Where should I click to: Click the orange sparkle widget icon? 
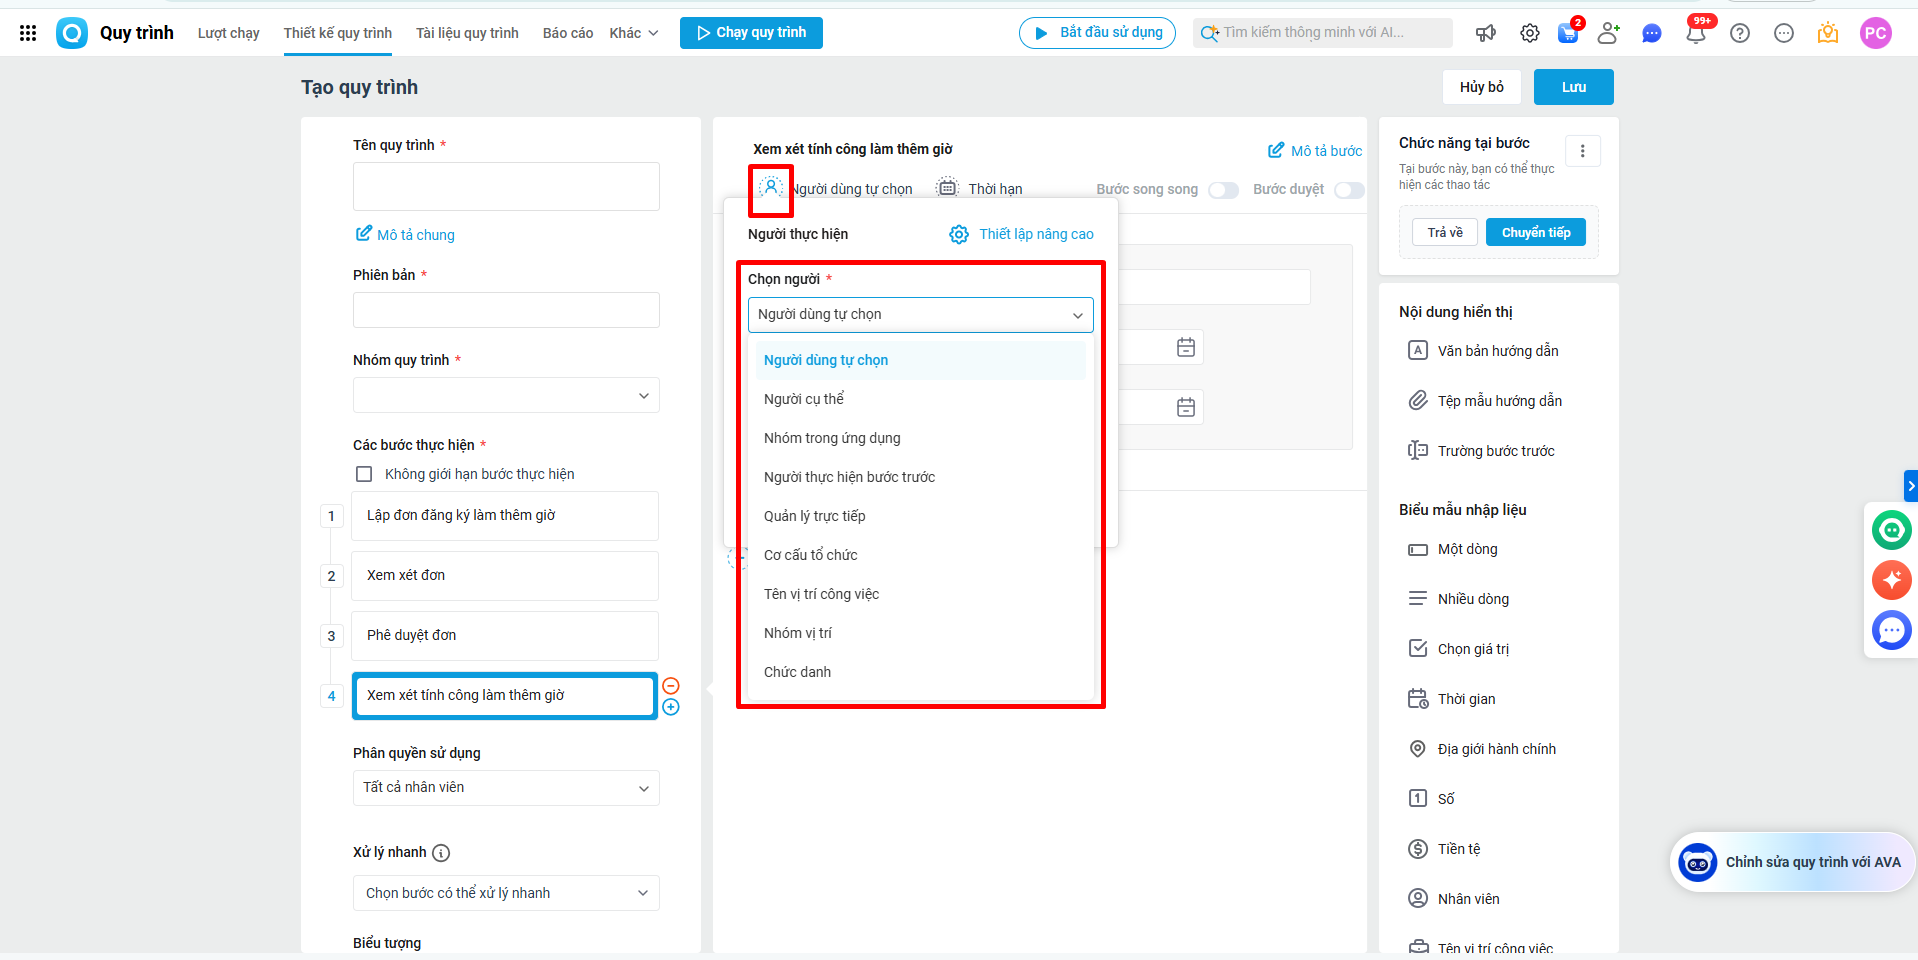(x=1892, y=580)
